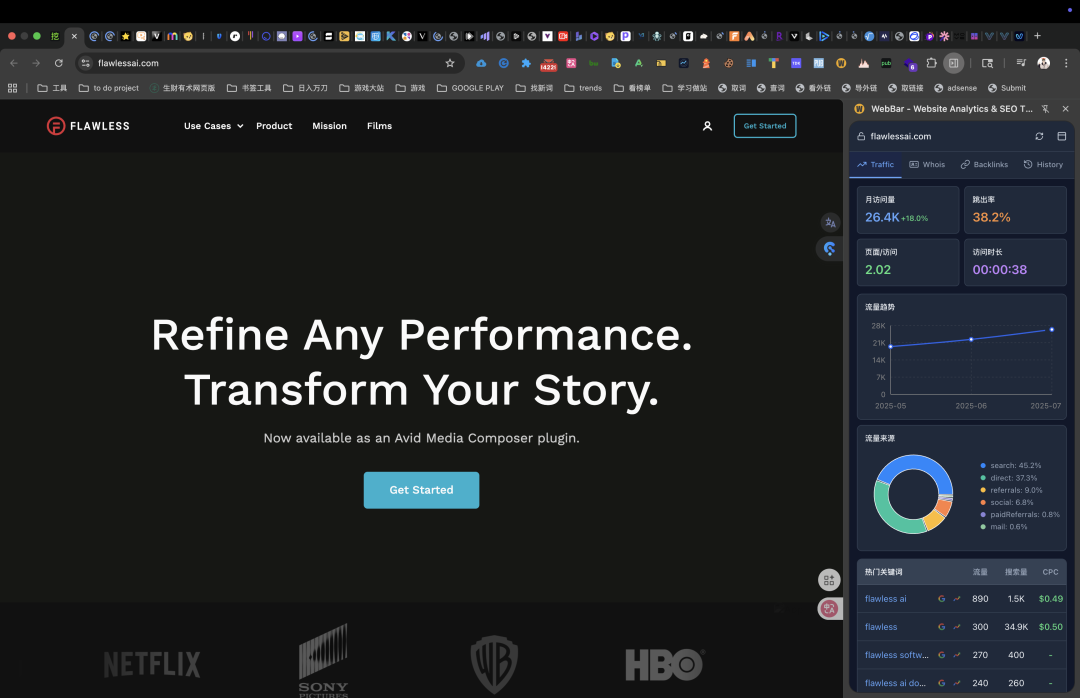
Task: Refresh WebBar data for flawlessai.com
Action: tap(1039, 136)
